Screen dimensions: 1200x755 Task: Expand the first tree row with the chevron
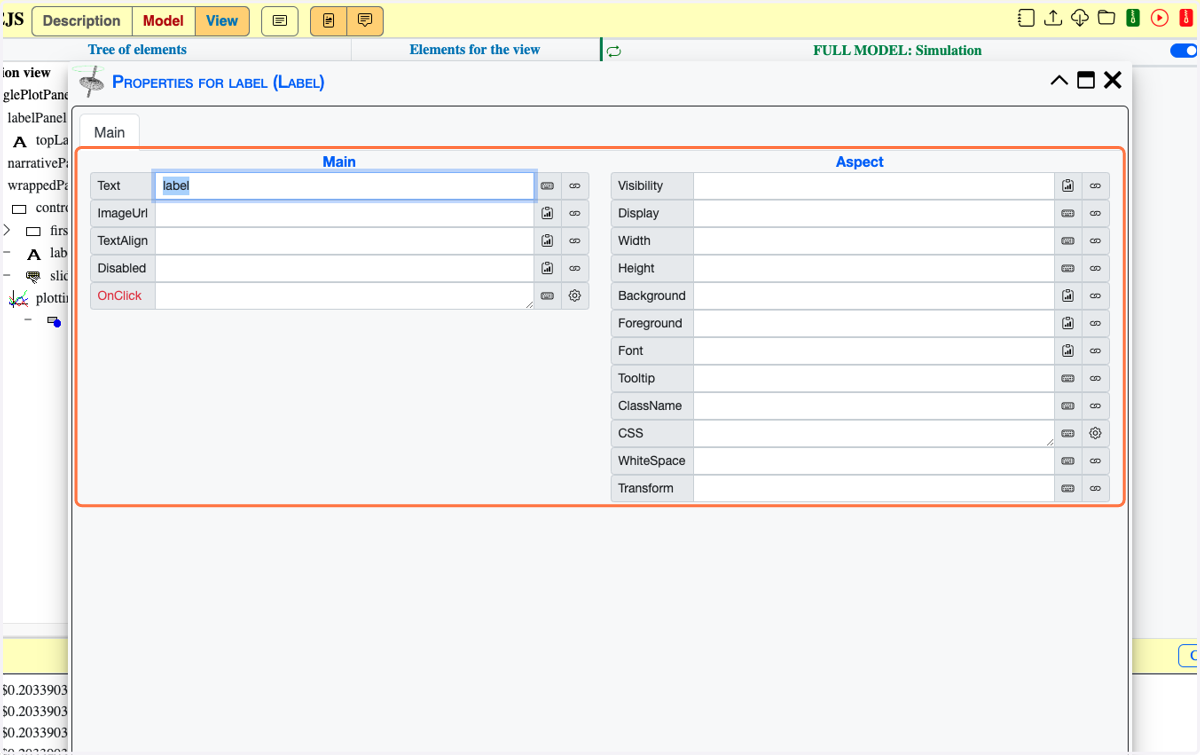pos(7,230)
